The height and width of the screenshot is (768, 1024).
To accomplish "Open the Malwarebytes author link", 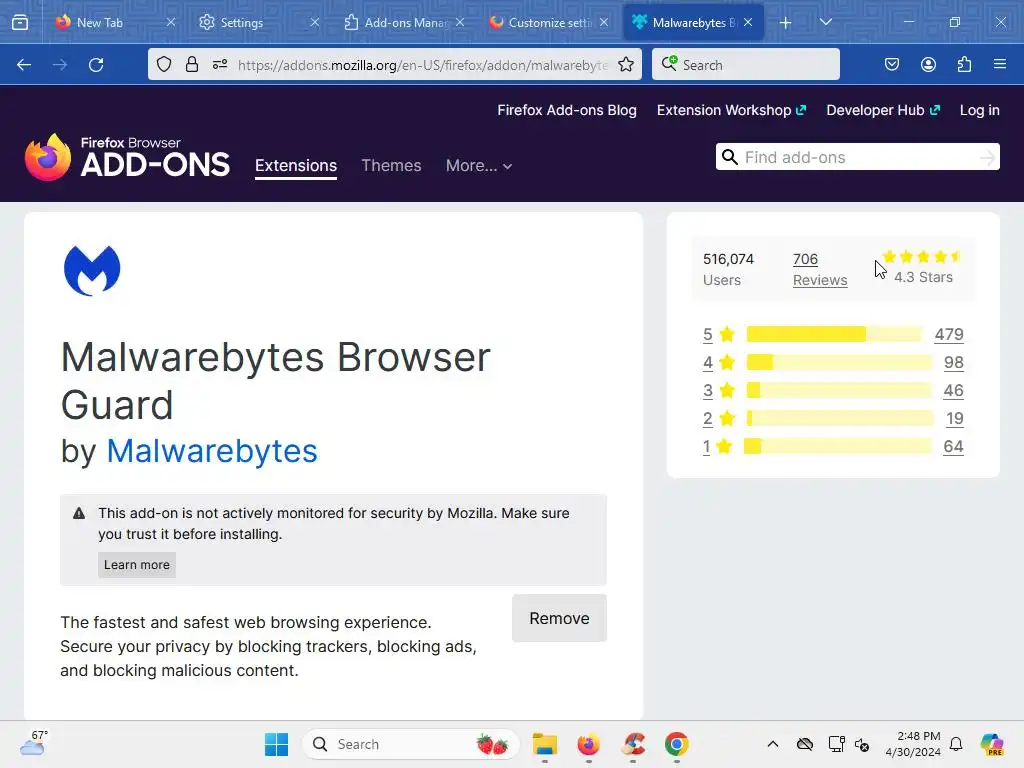I will pos(212,451).
